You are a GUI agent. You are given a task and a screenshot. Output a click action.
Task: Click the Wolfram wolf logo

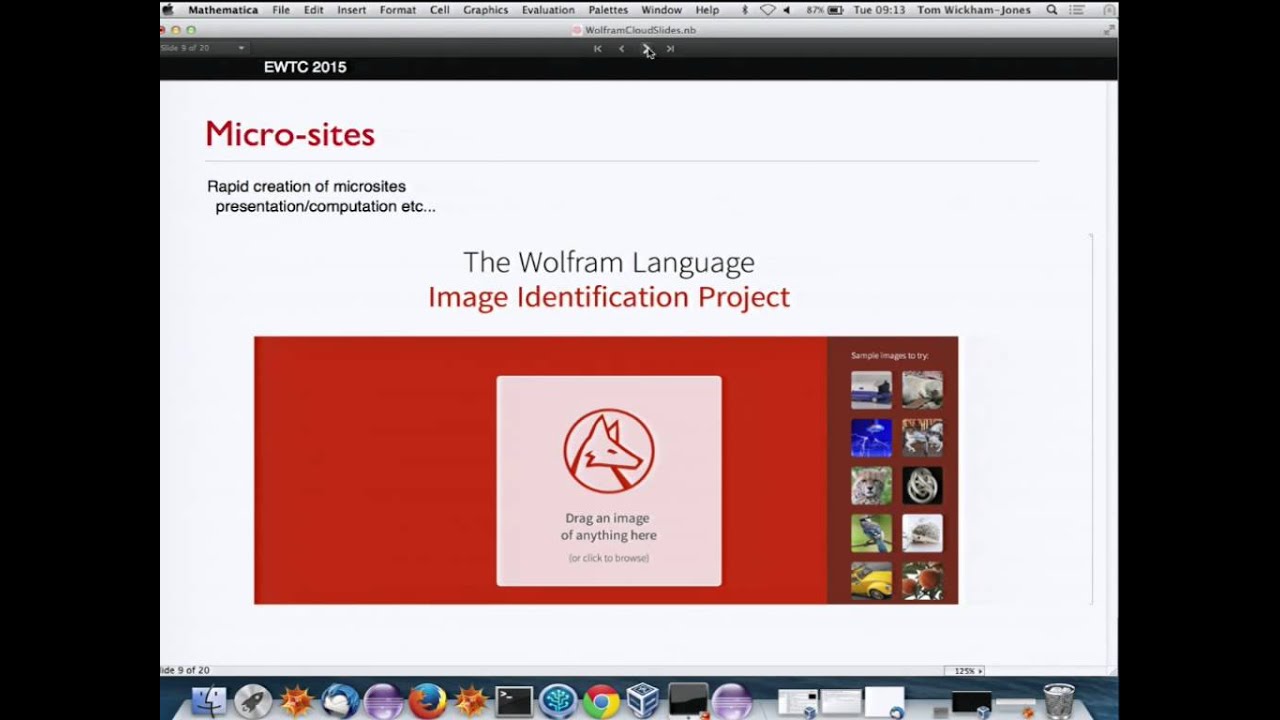pos(609,451)
